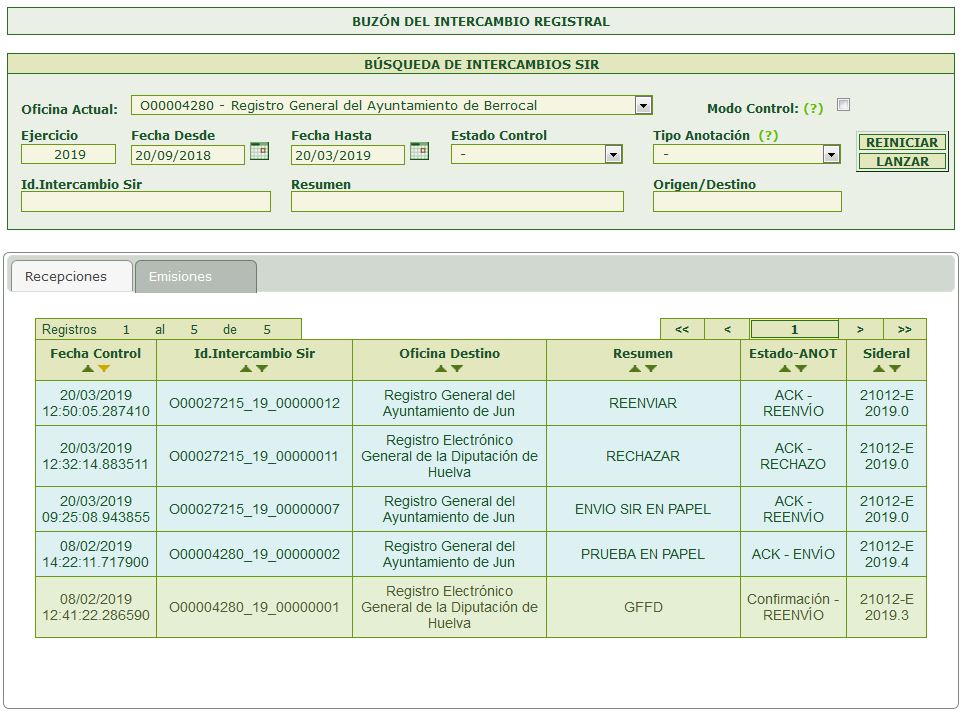
Task: Focus the Origen/Destino search field
Action: point(747,202)
